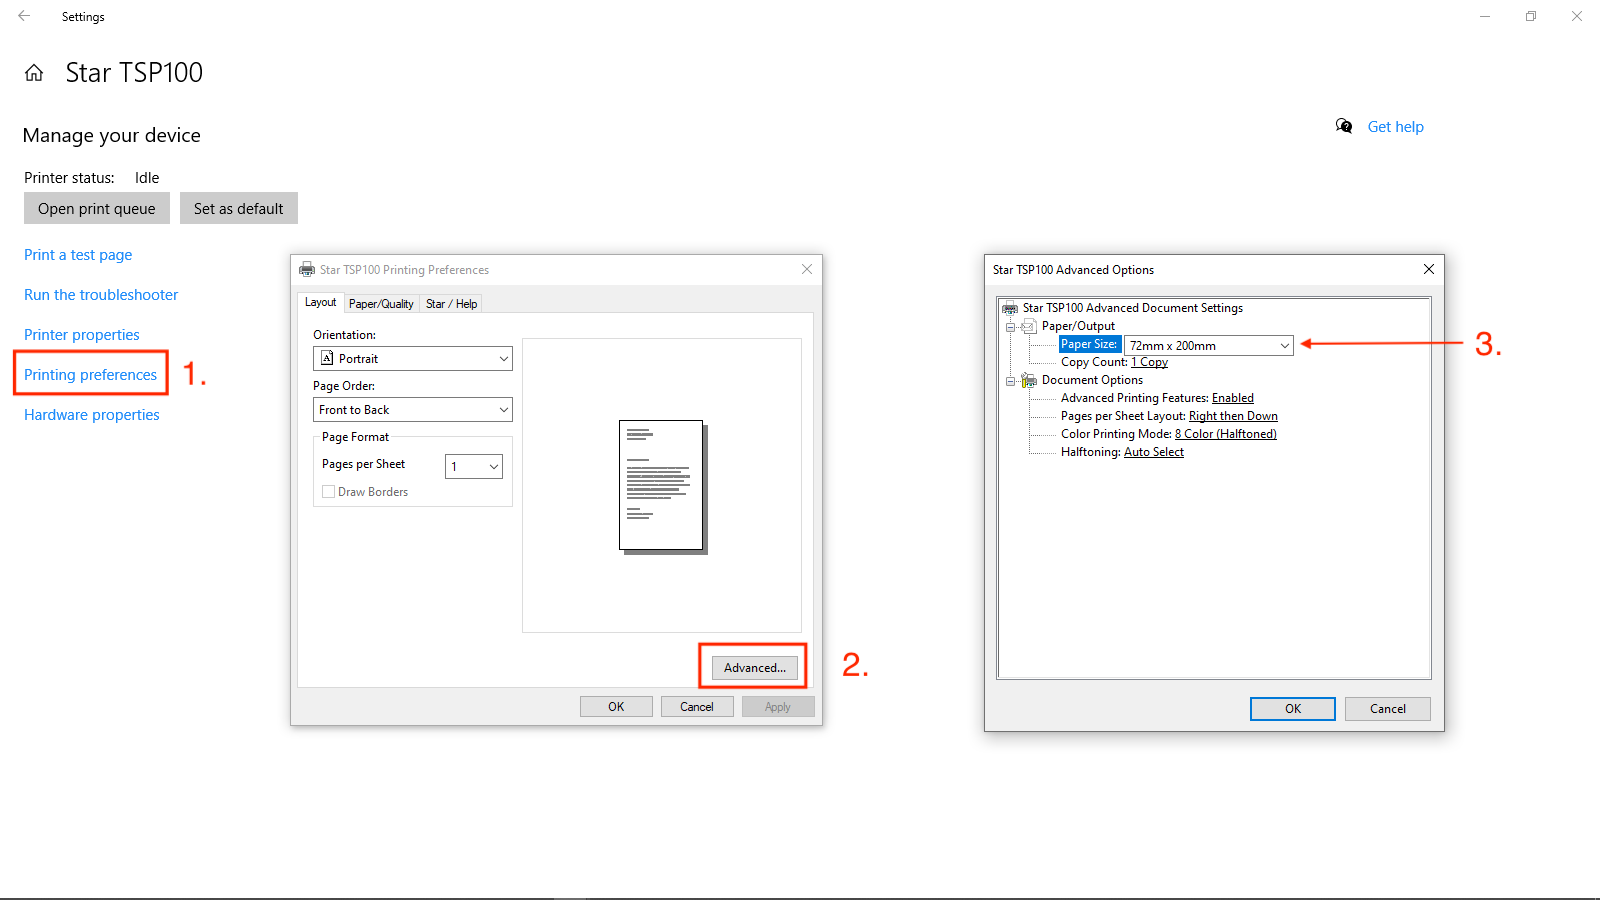The width and height of the screenshot is (1600, 900).
Task: Switch to the Layout tab
Action: 321,302
